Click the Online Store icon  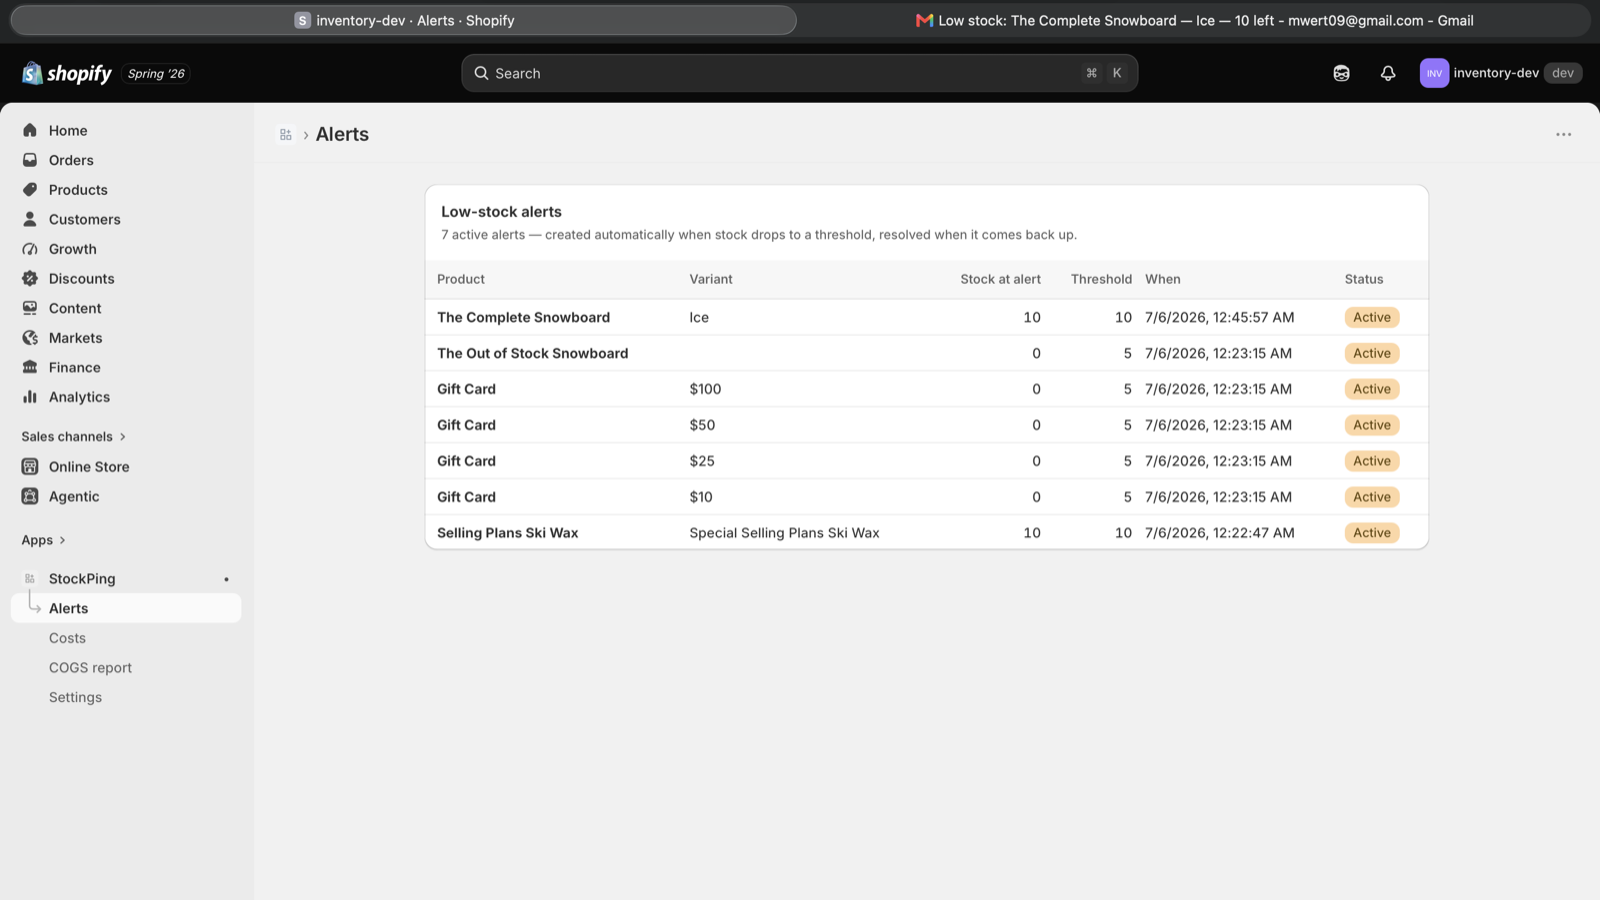pyautogui.click(x=30, y=467)
